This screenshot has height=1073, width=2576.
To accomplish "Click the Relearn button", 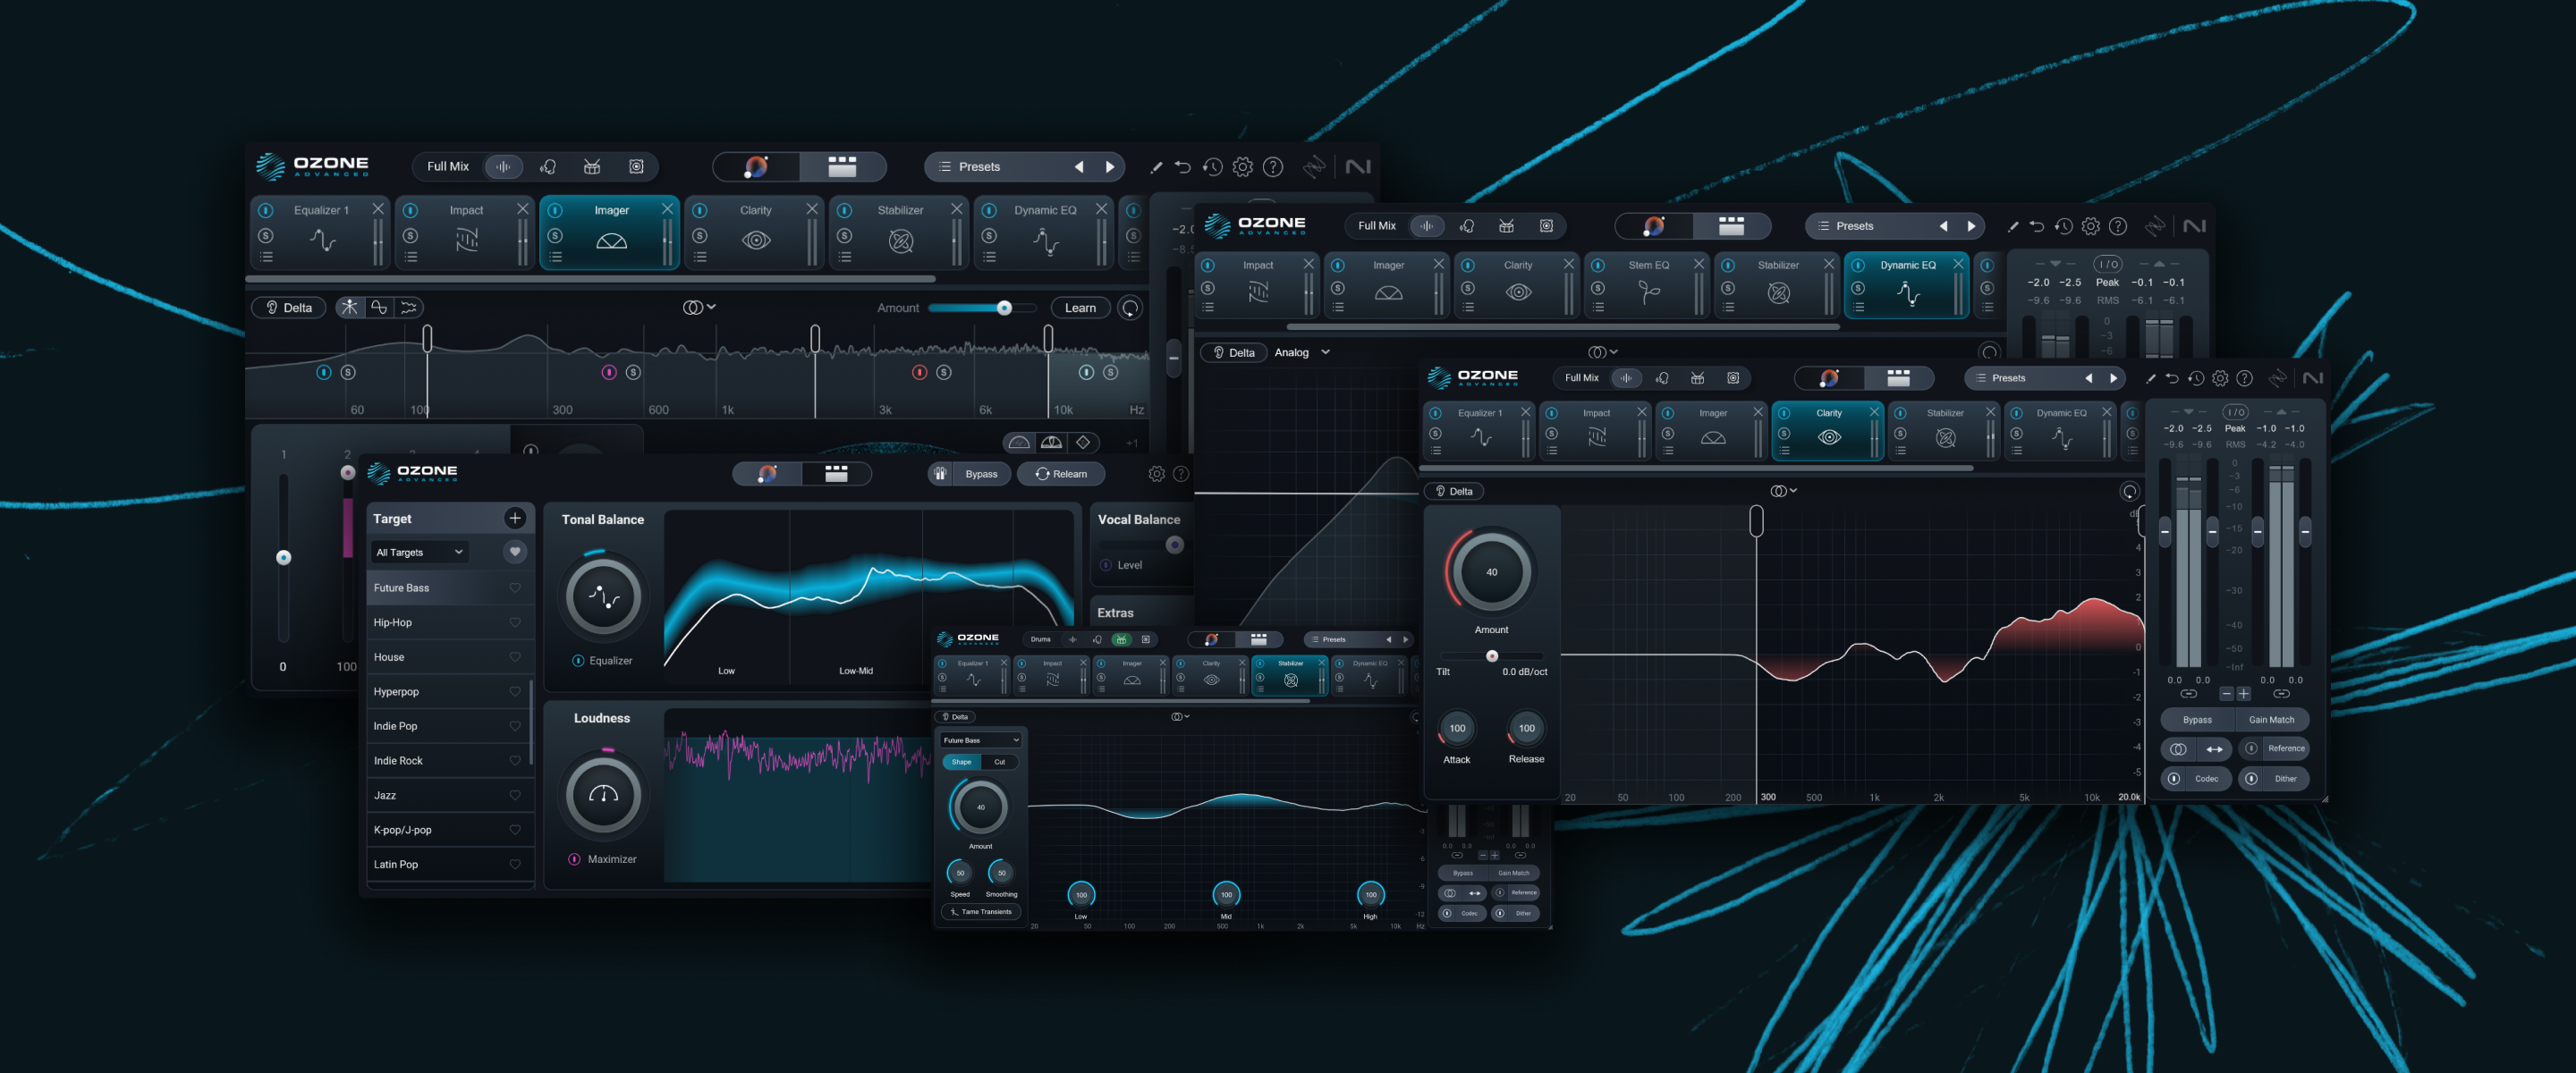I will 1060,474.
